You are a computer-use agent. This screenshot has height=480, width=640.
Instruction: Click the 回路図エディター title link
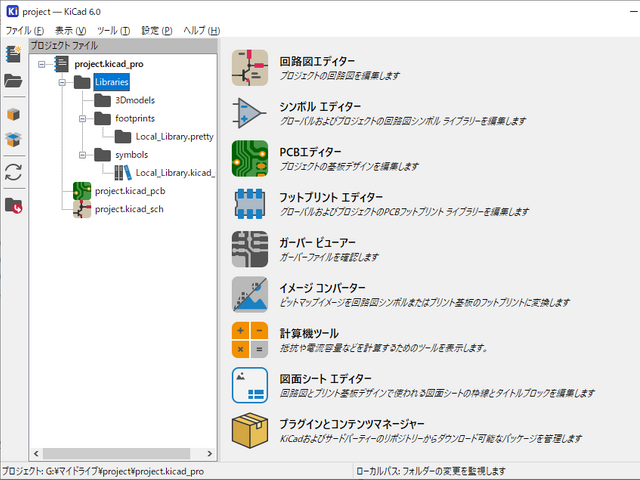pyautogui.click(x=317, y=61)
